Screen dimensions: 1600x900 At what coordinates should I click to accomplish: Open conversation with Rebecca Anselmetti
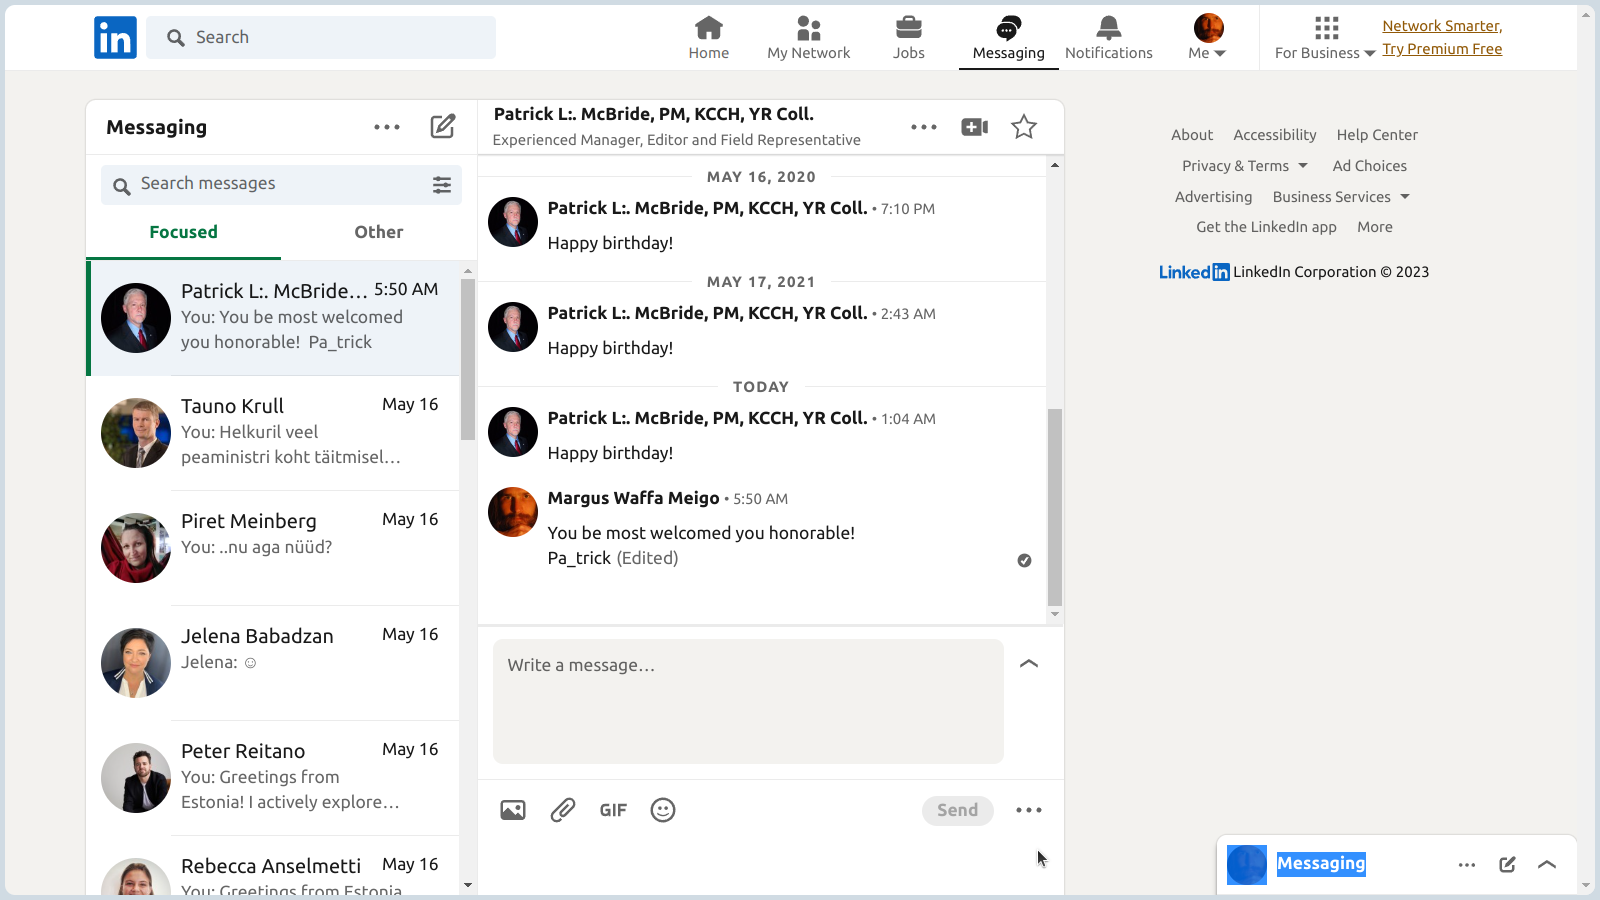[273, 866]
